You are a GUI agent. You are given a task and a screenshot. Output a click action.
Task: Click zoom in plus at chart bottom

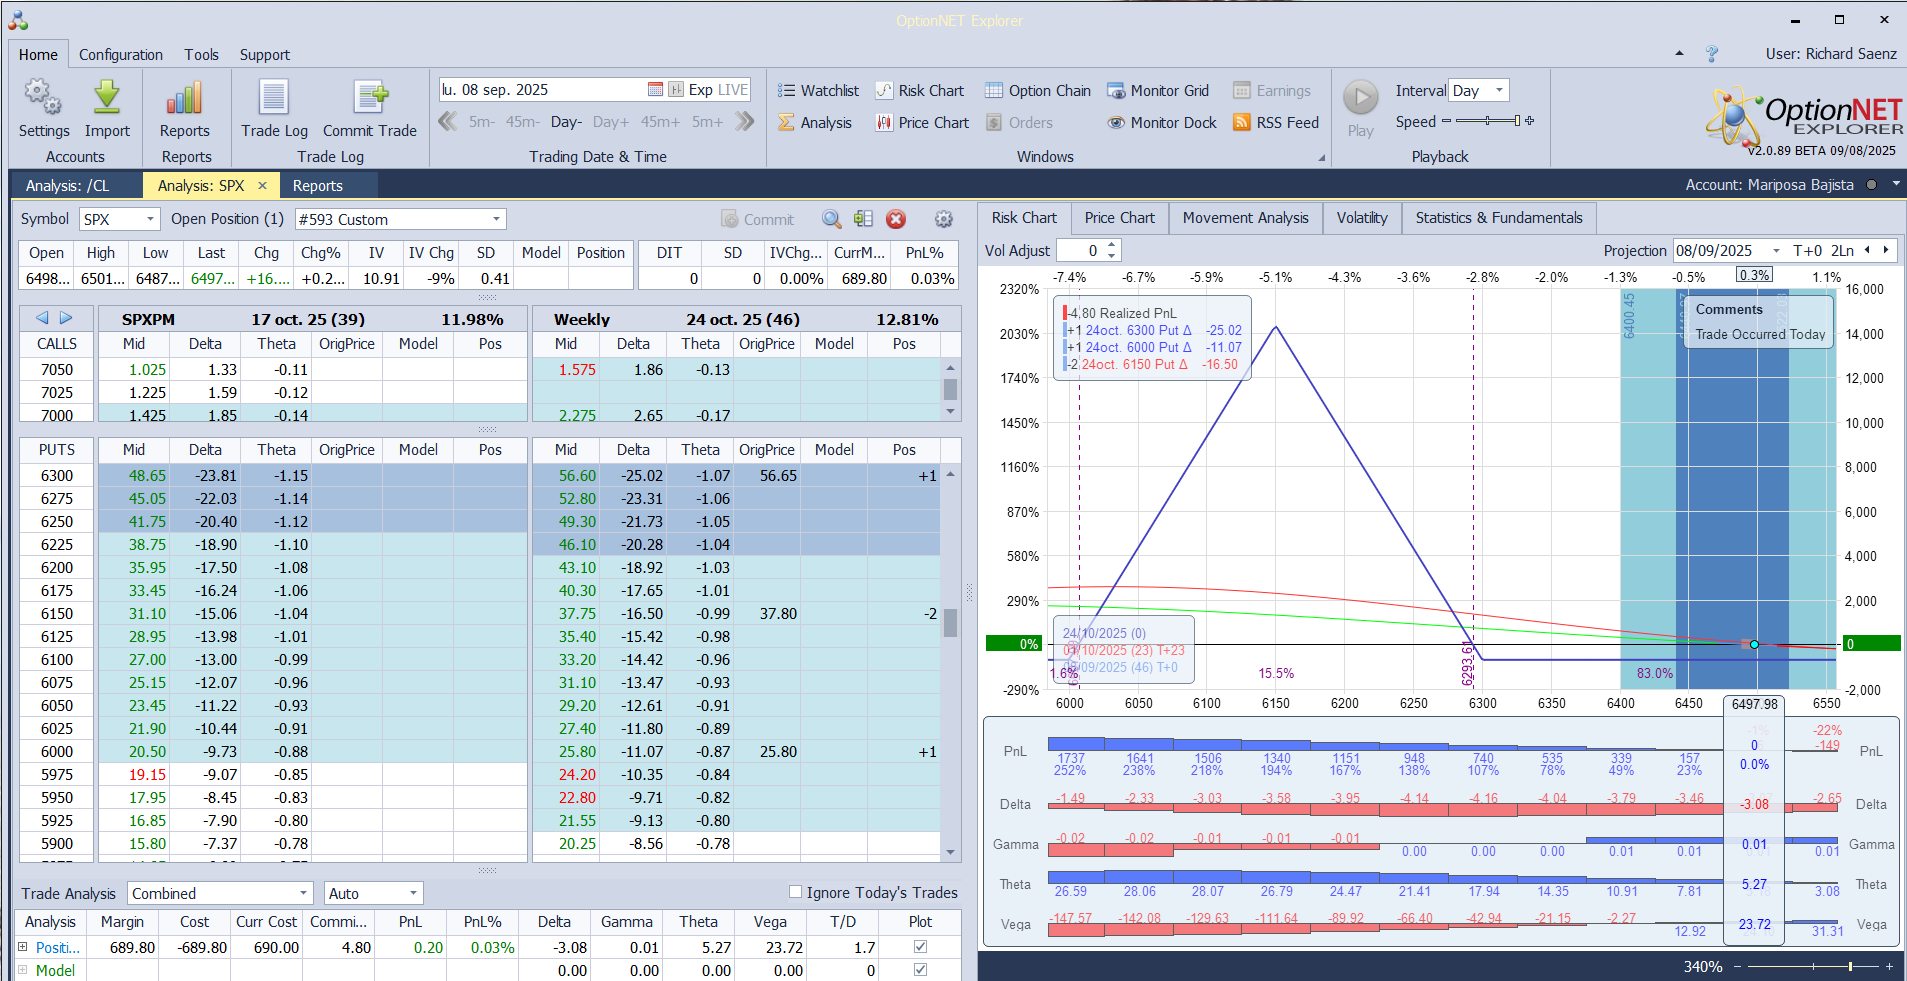[1889, 966]
